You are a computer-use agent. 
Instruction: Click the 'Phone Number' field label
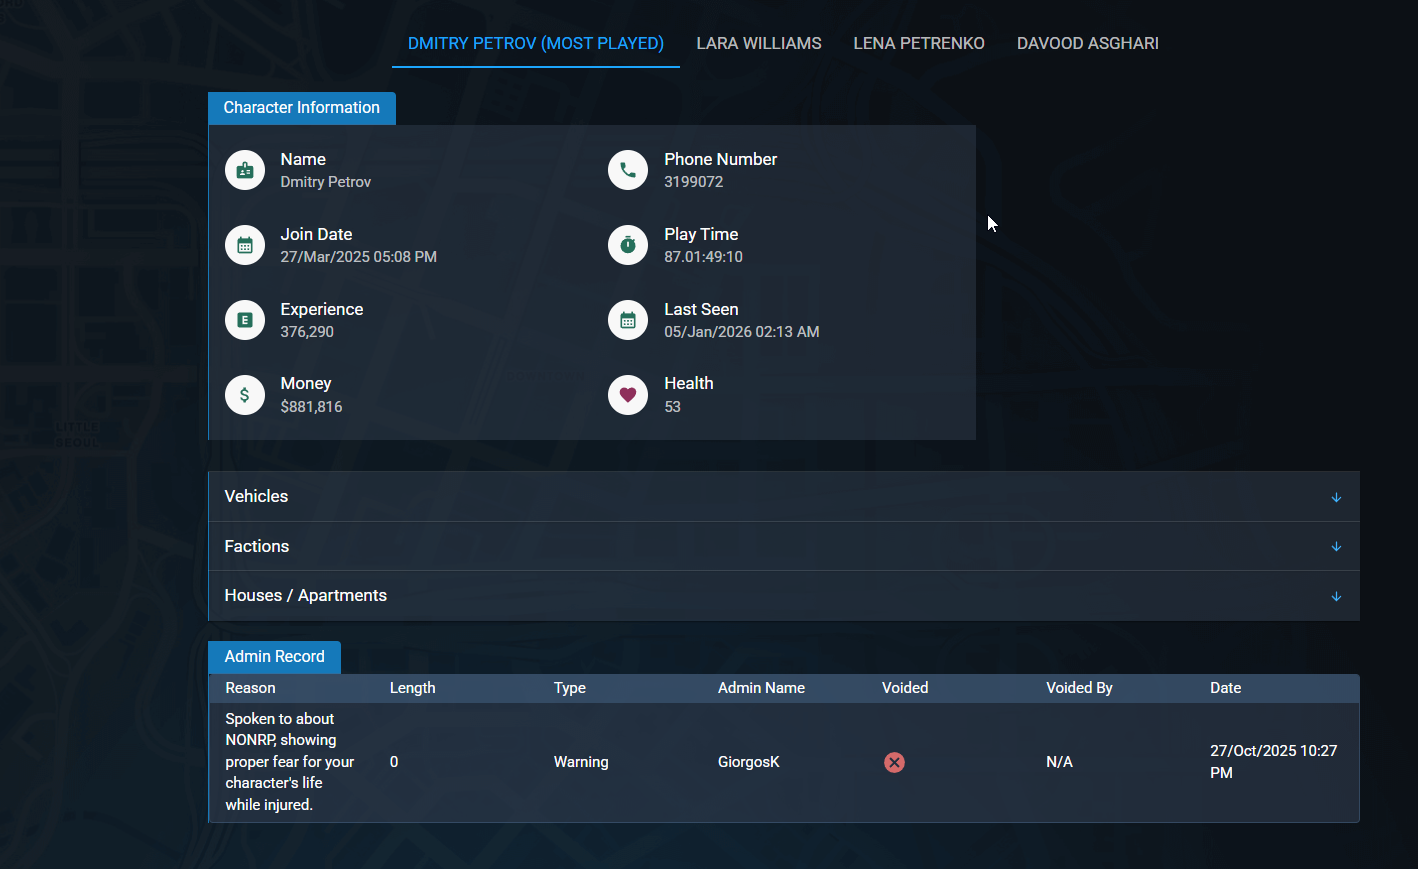721,159
